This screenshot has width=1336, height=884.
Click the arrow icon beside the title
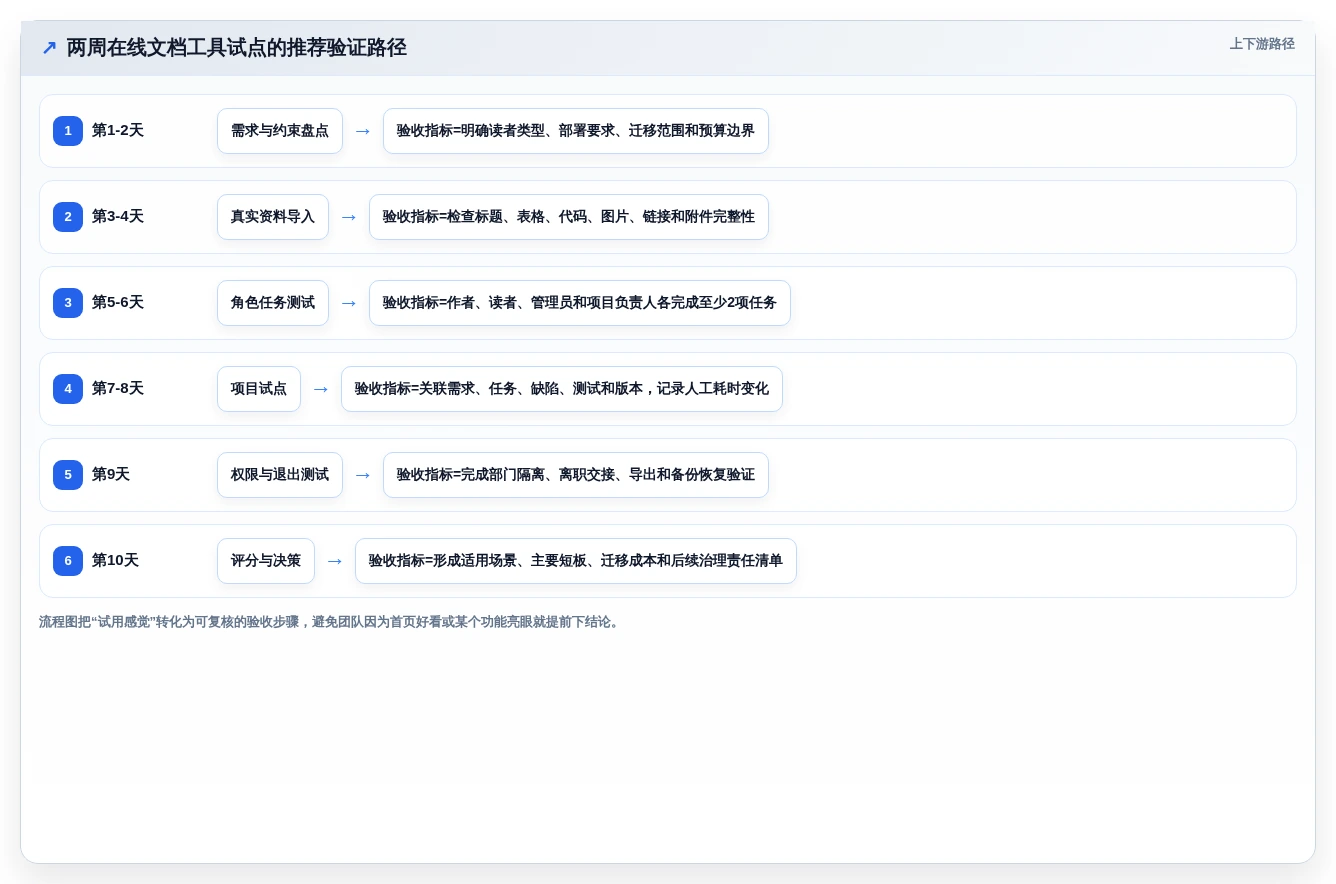[x=49, y=48]
